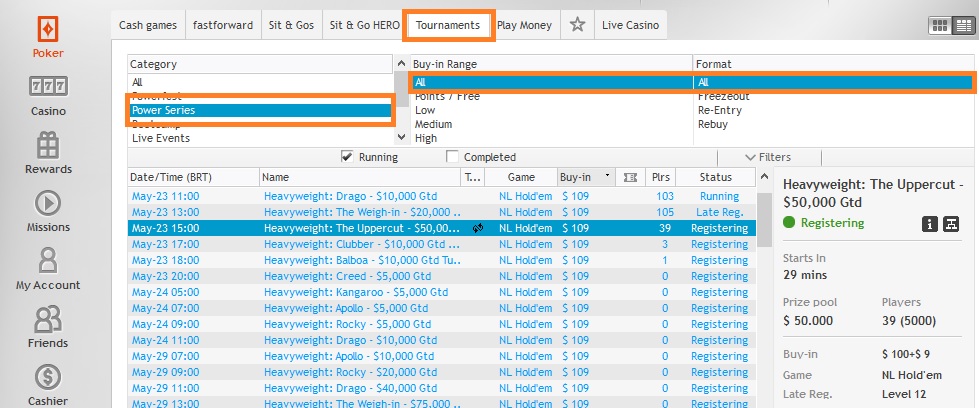Click Running status of Drago row
This screenshot has height=408, width=979.
pyautogui.click(x=719, y=196)
